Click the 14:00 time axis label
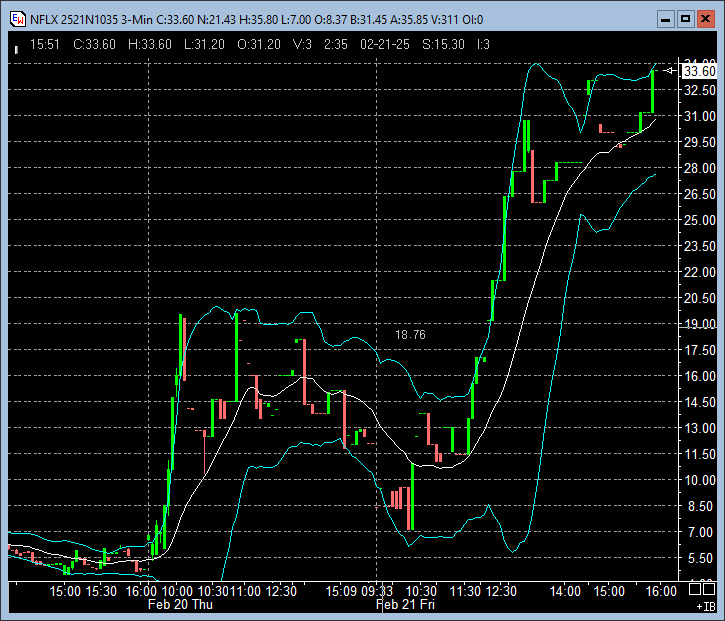This screenshot has height=621, width=725. [x=565, y=591]
